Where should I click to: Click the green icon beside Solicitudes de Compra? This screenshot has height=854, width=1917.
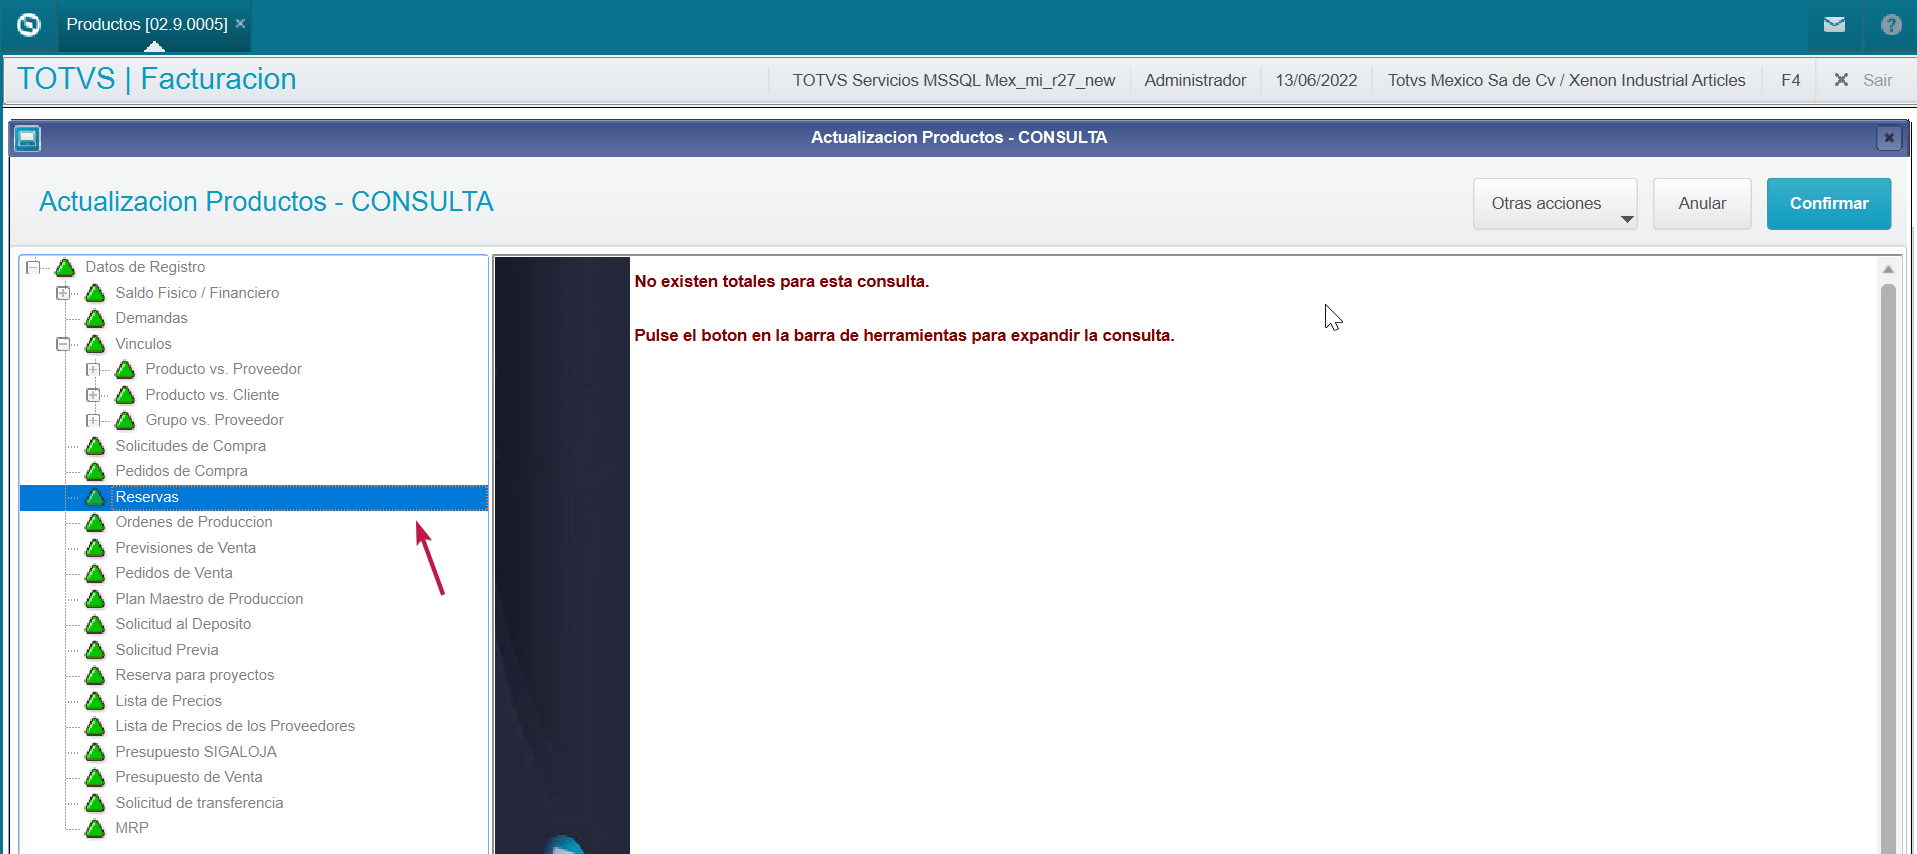click(95, 446)
